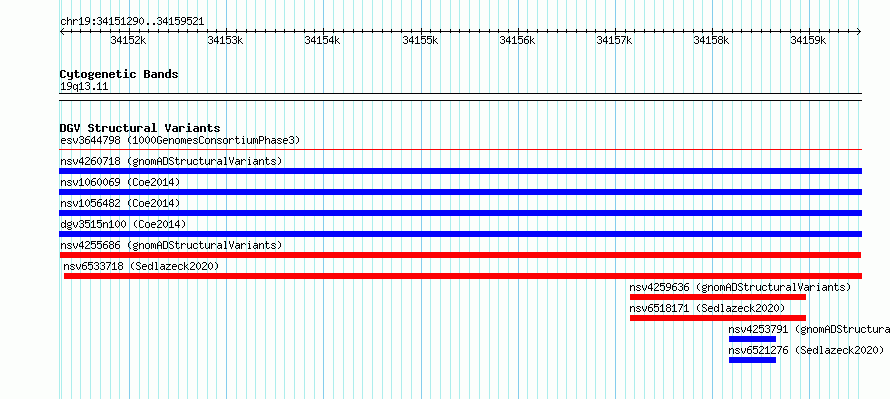Click the blue bar under nsv1056482
The height and width of the screenshot is (399, 890).
pyautogui.click(x=461, y=213)
